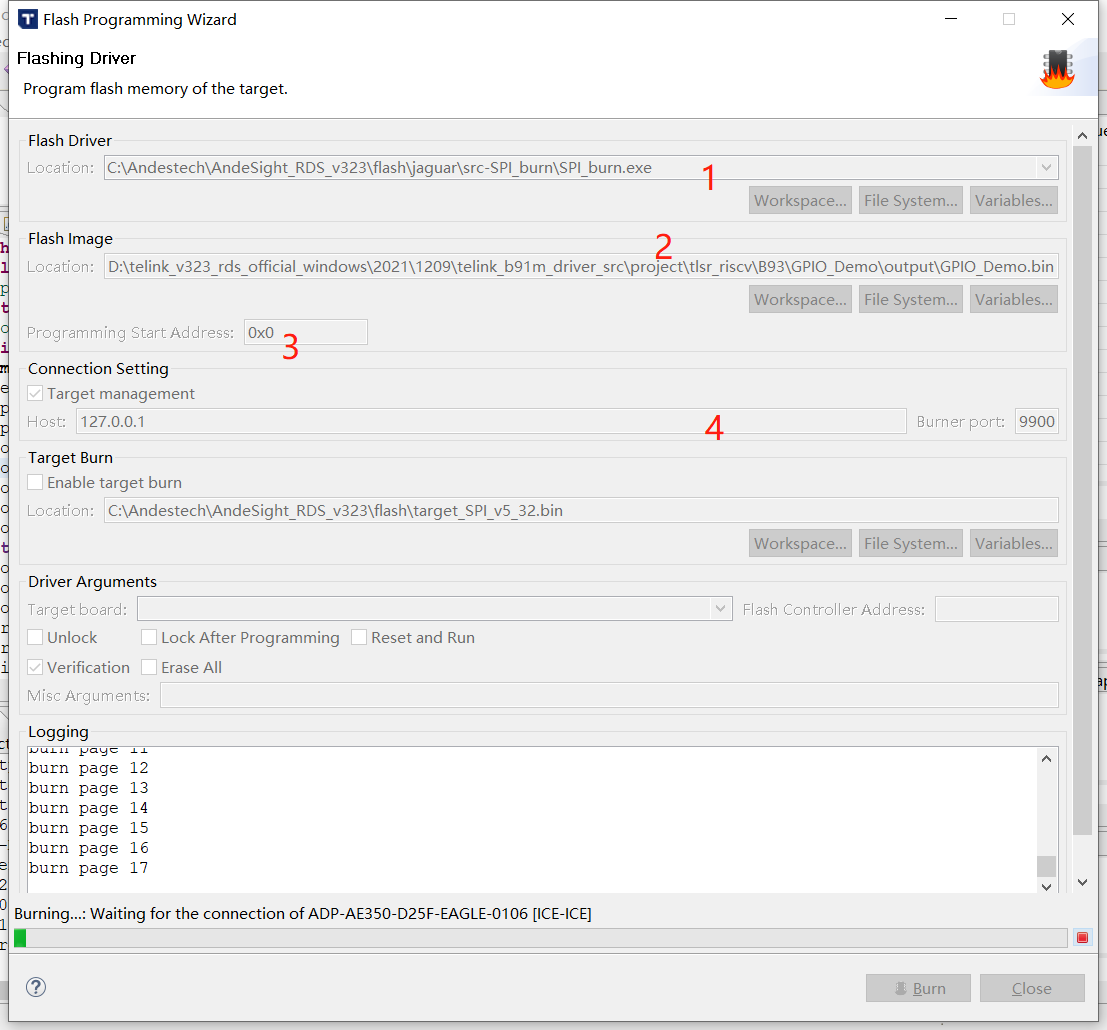Click Flash Image Variables button
The image size is (1107, 1030).
pyautogui.click(x=1014, y=299)
